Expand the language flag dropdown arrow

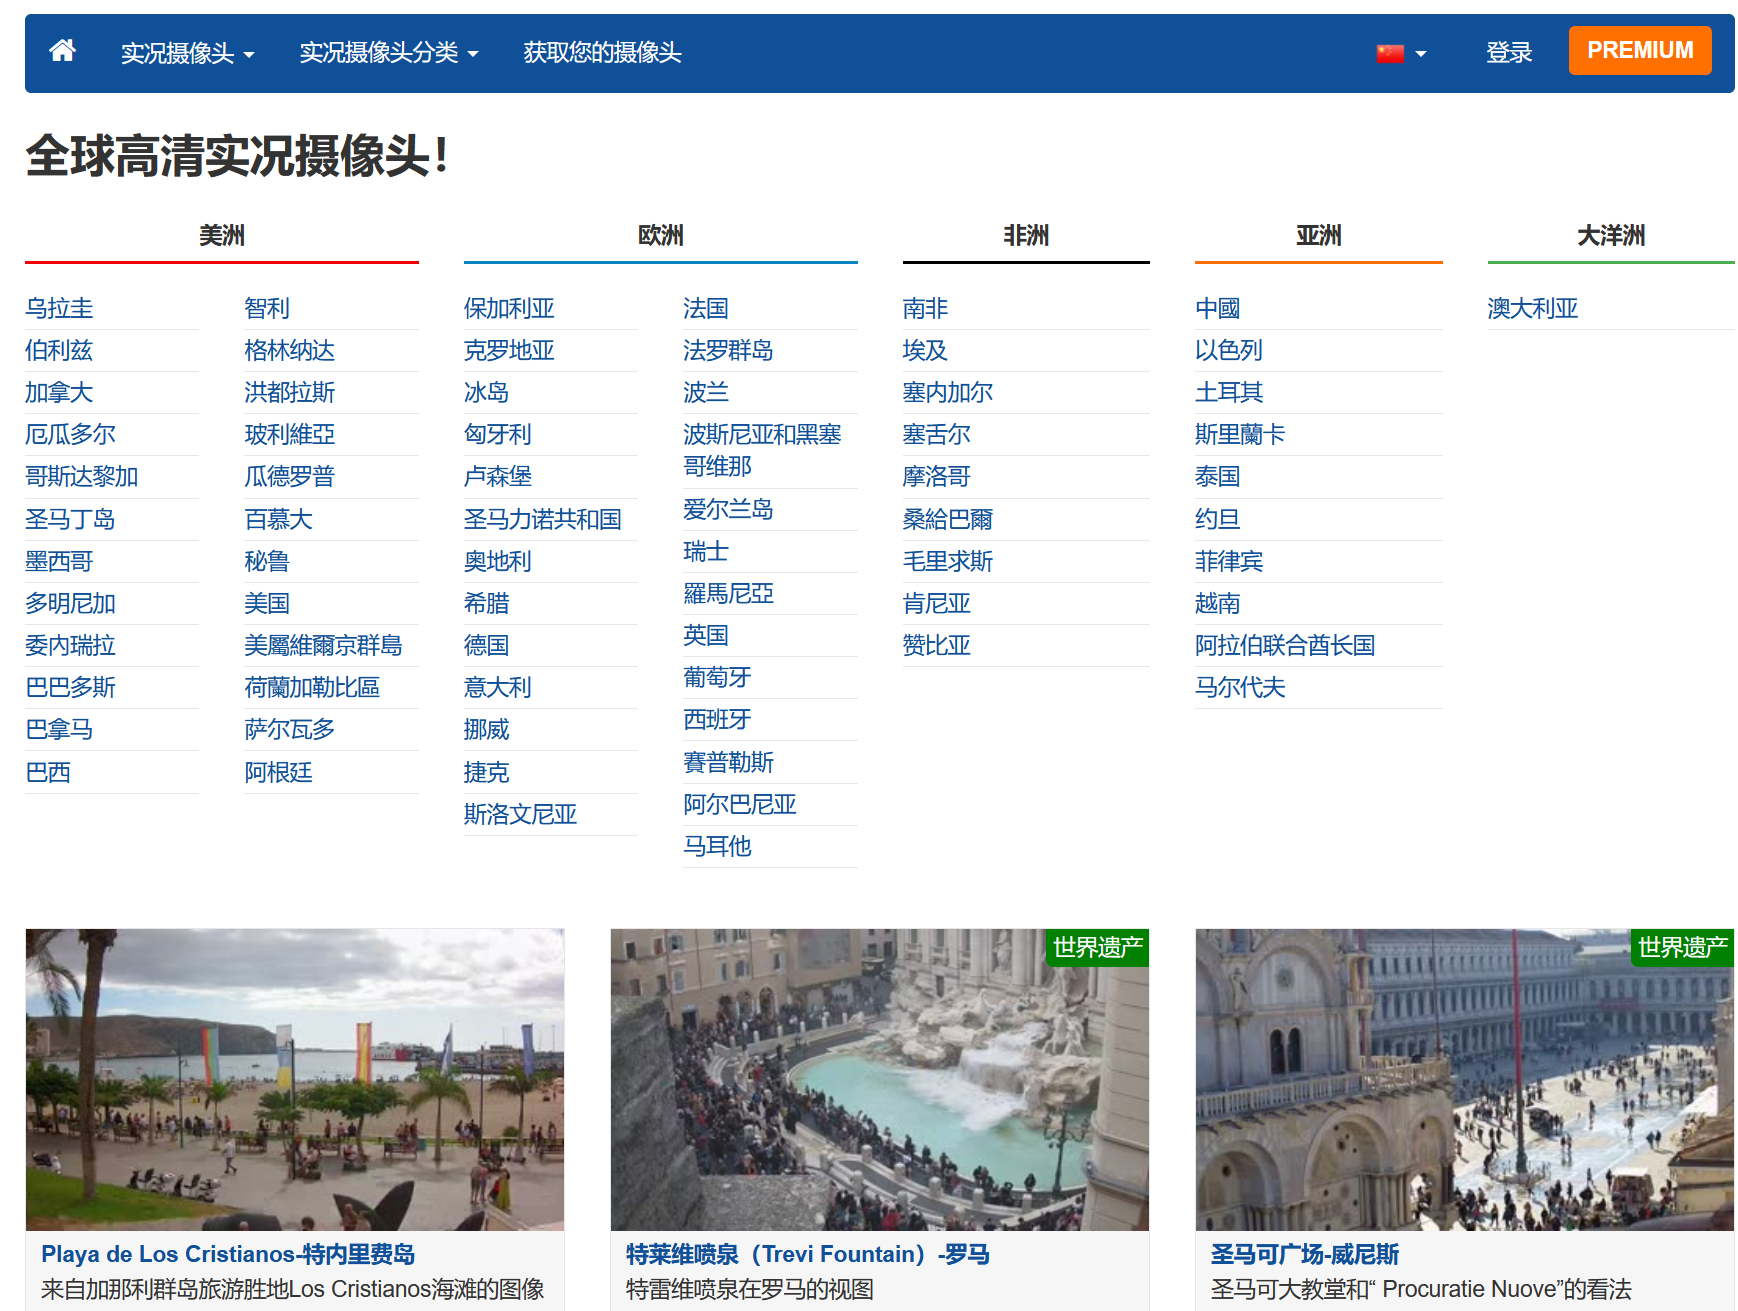(1419, 55)
